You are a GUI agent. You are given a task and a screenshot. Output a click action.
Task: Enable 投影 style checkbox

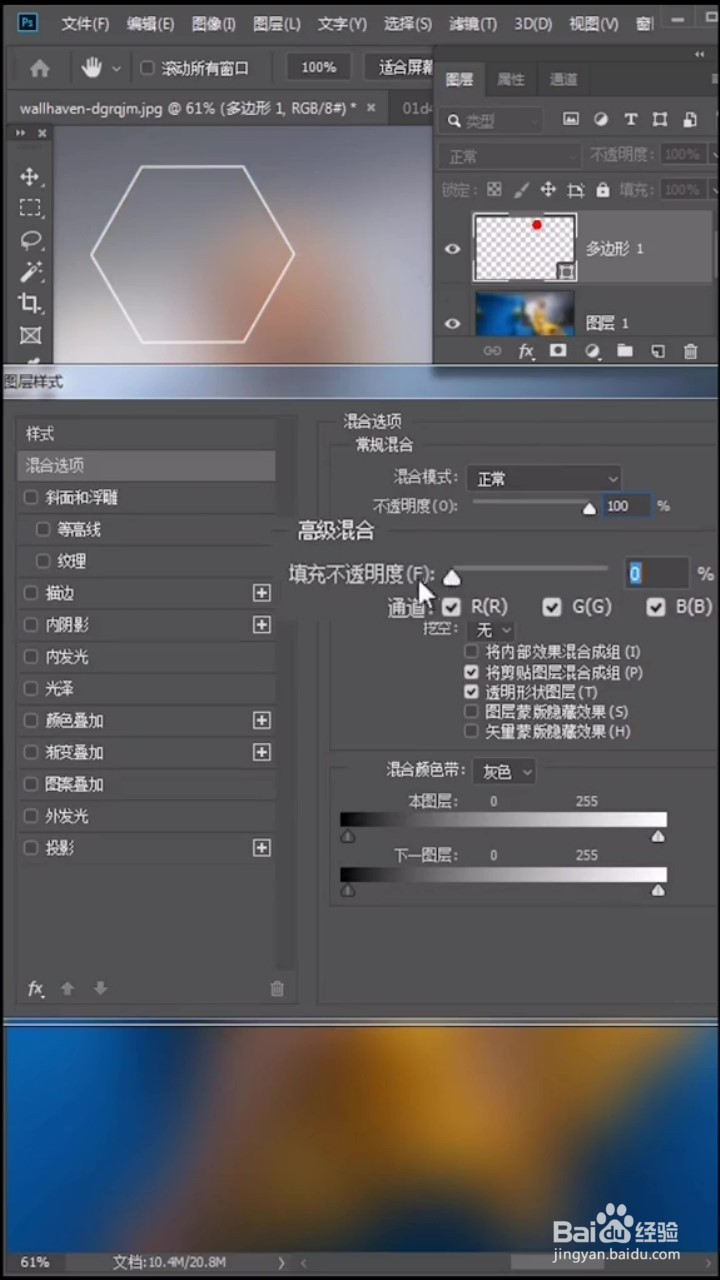tap(31, 848)
